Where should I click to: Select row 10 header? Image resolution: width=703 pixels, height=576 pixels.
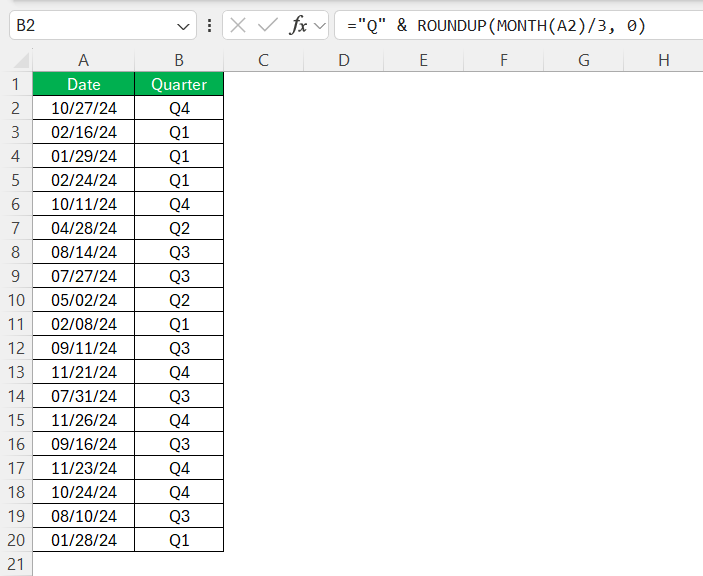click(16, 300)
